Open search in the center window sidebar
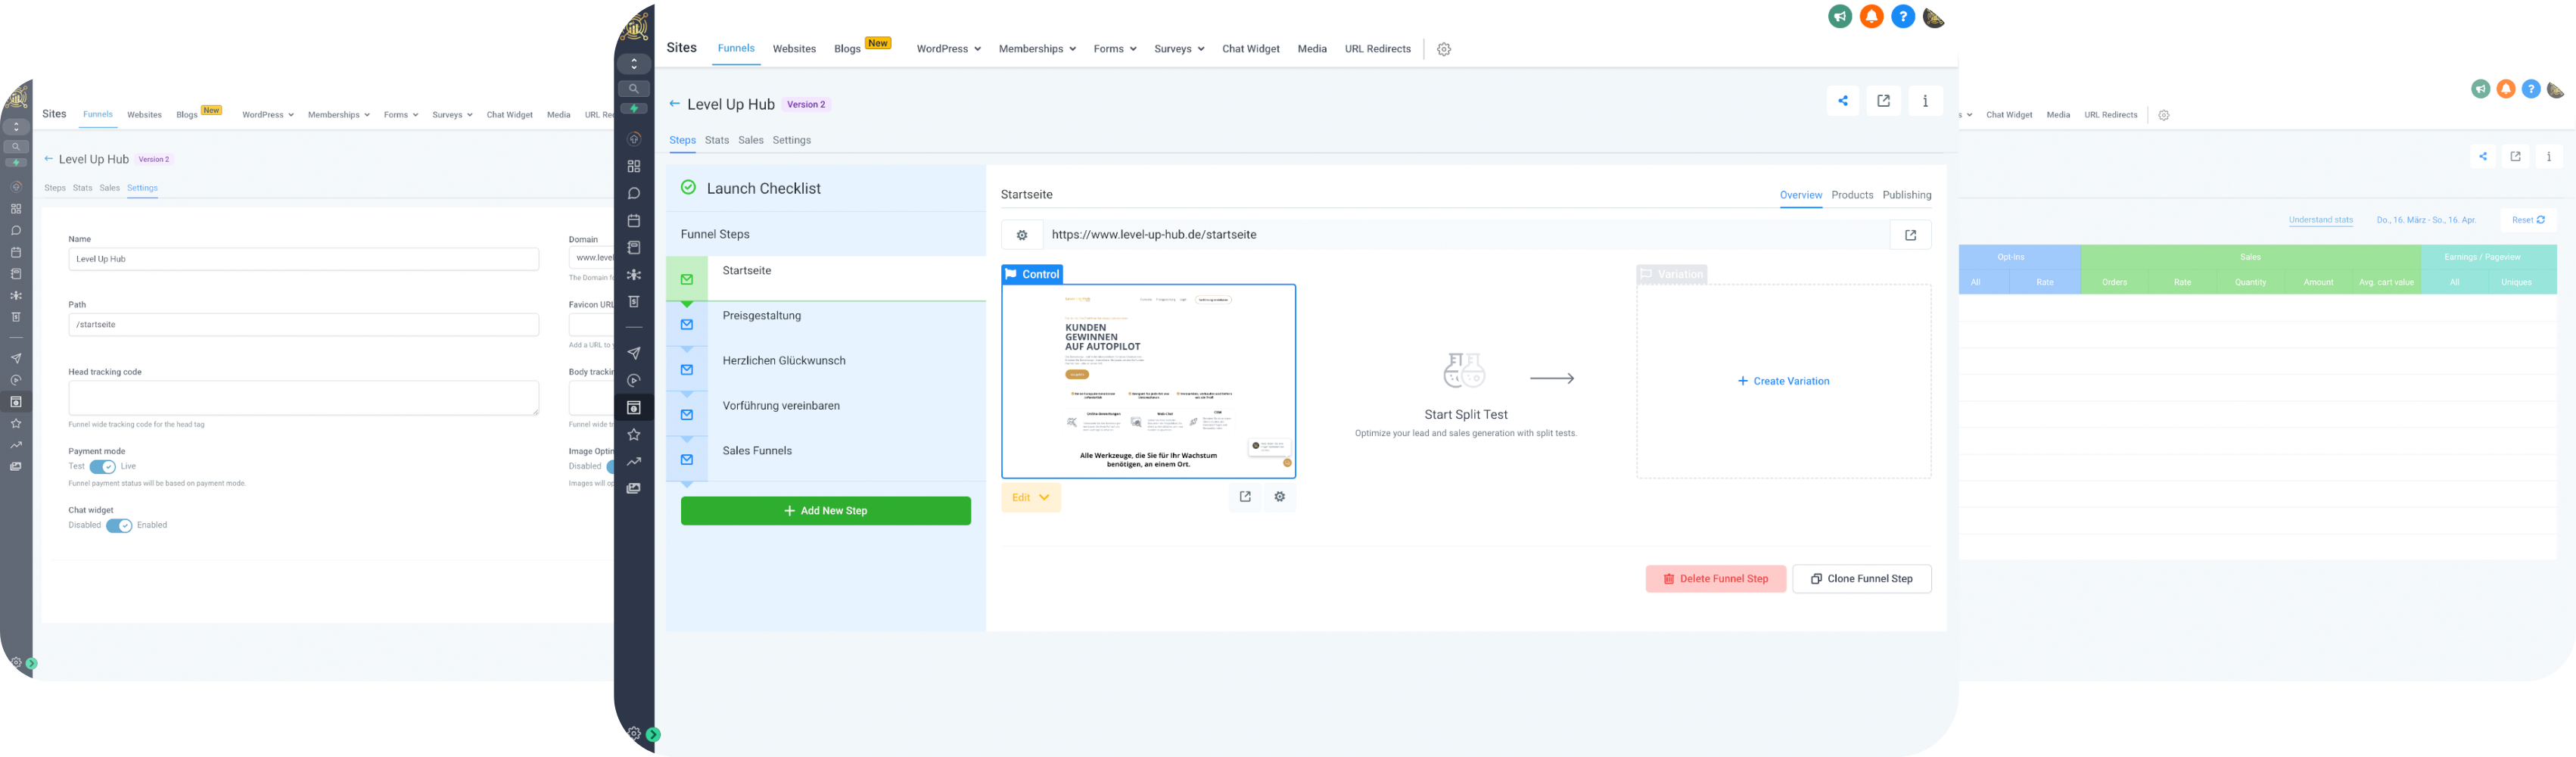This screenshot has height=757, width=2576. click(x=634, y=88)
